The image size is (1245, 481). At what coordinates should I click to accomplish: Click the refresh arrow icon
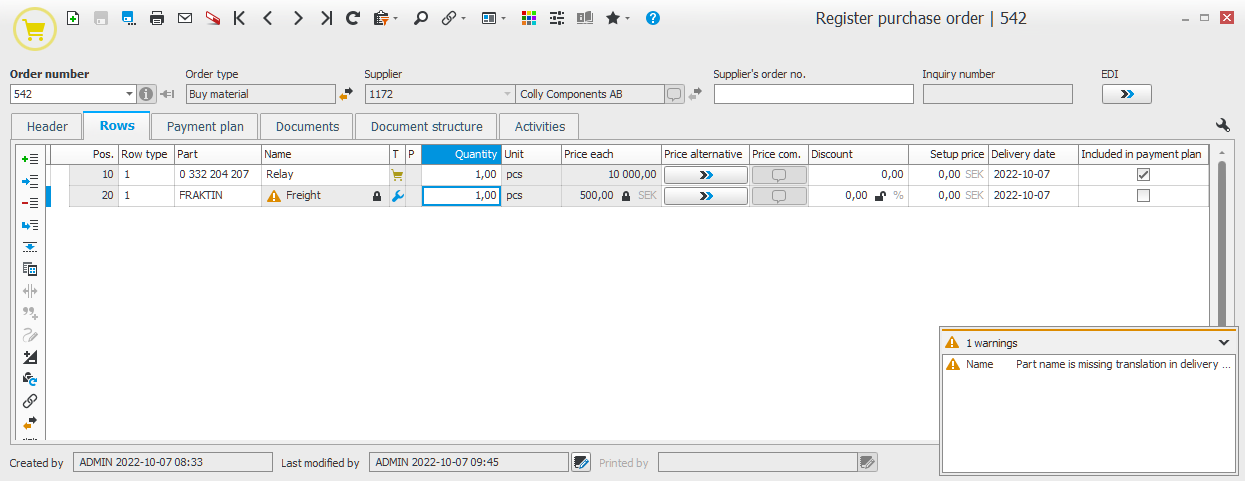(x=353, y=18)
